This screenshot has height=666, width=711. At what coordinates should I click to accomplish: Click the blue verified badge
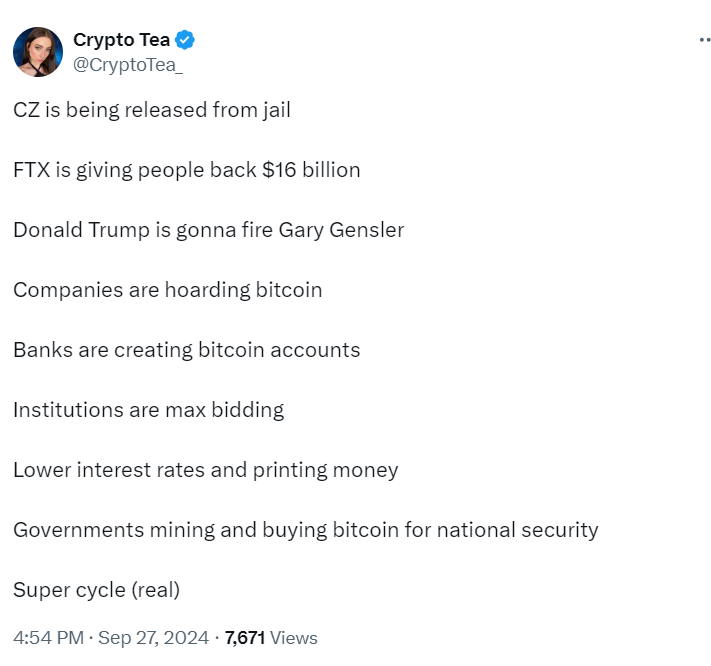click(185, 40)
